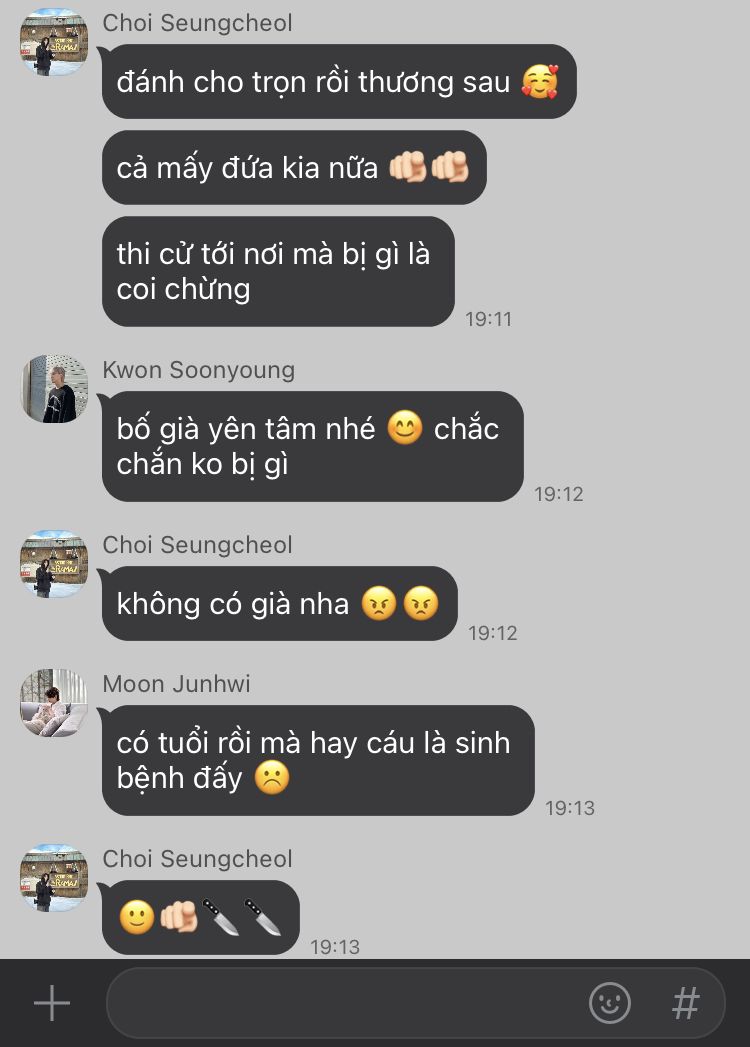Tap the Moon Junhwi sender name

pos(176,684)
